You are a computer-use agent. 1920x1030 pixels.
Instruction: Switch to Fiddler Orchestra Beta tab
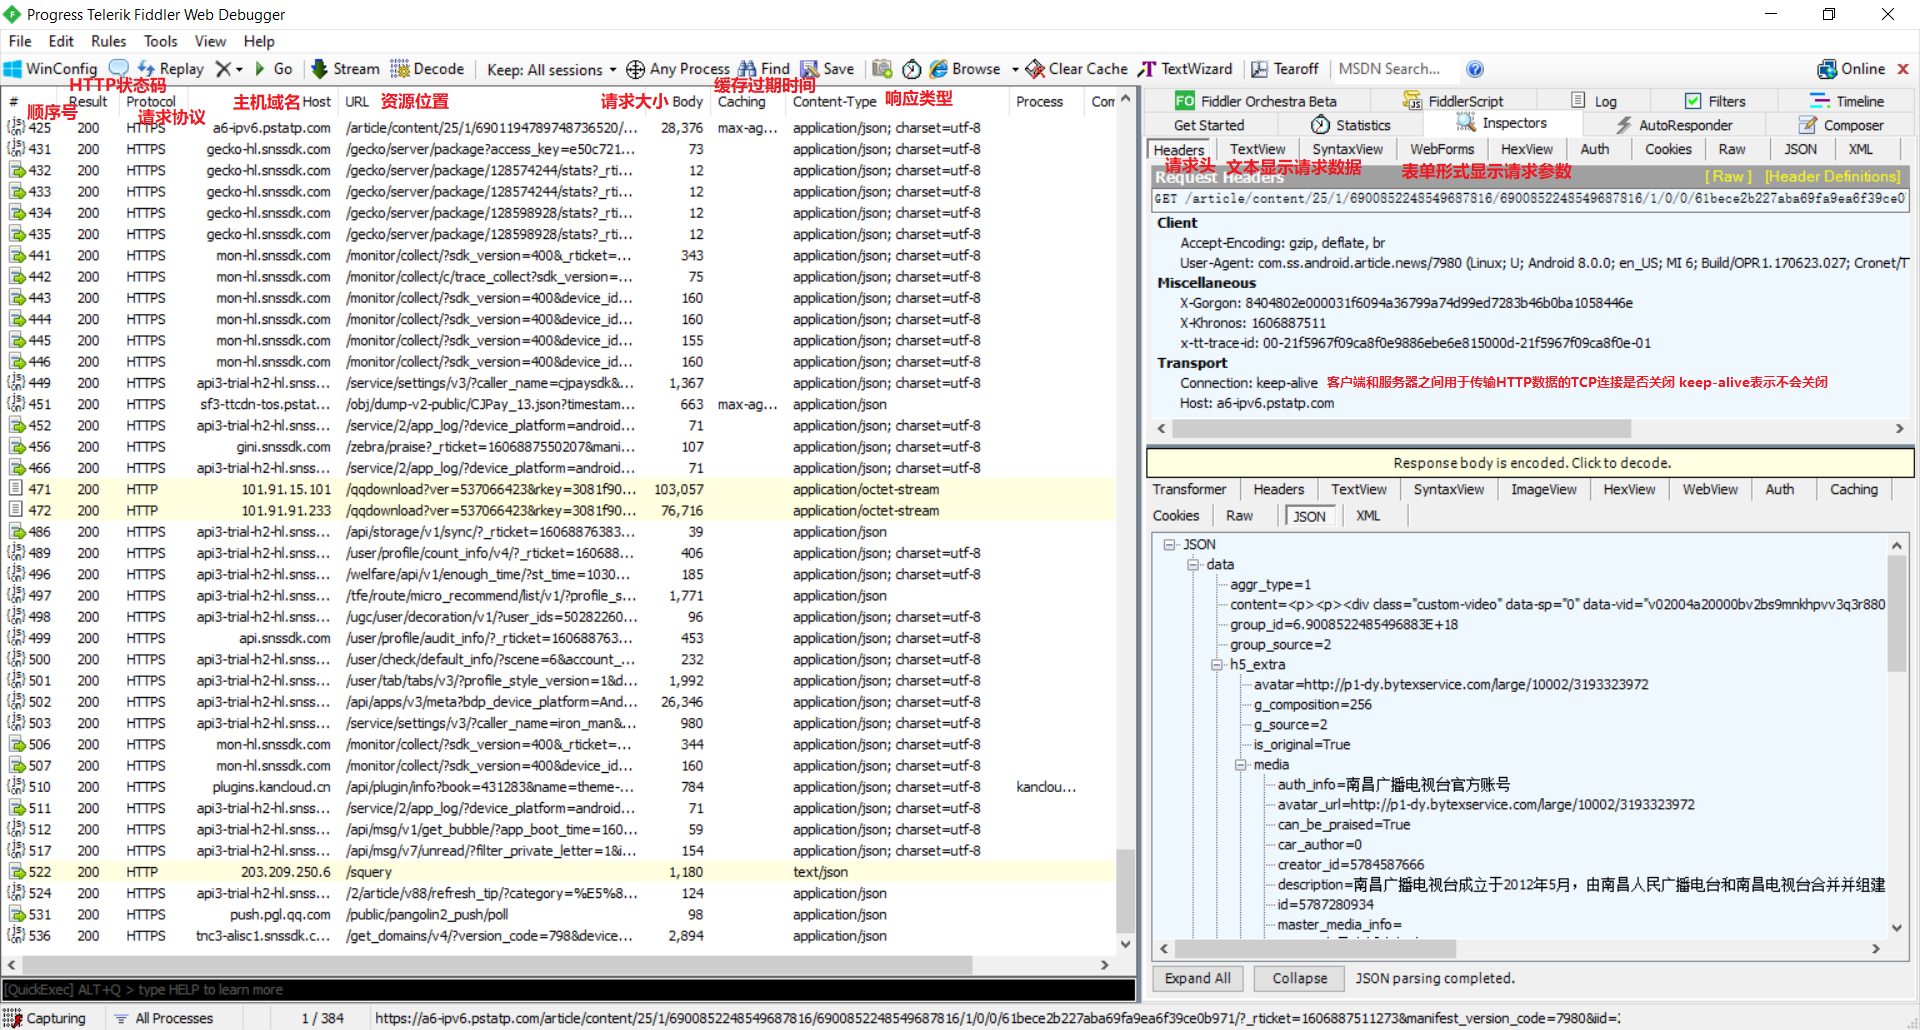tap(1256, 101)
